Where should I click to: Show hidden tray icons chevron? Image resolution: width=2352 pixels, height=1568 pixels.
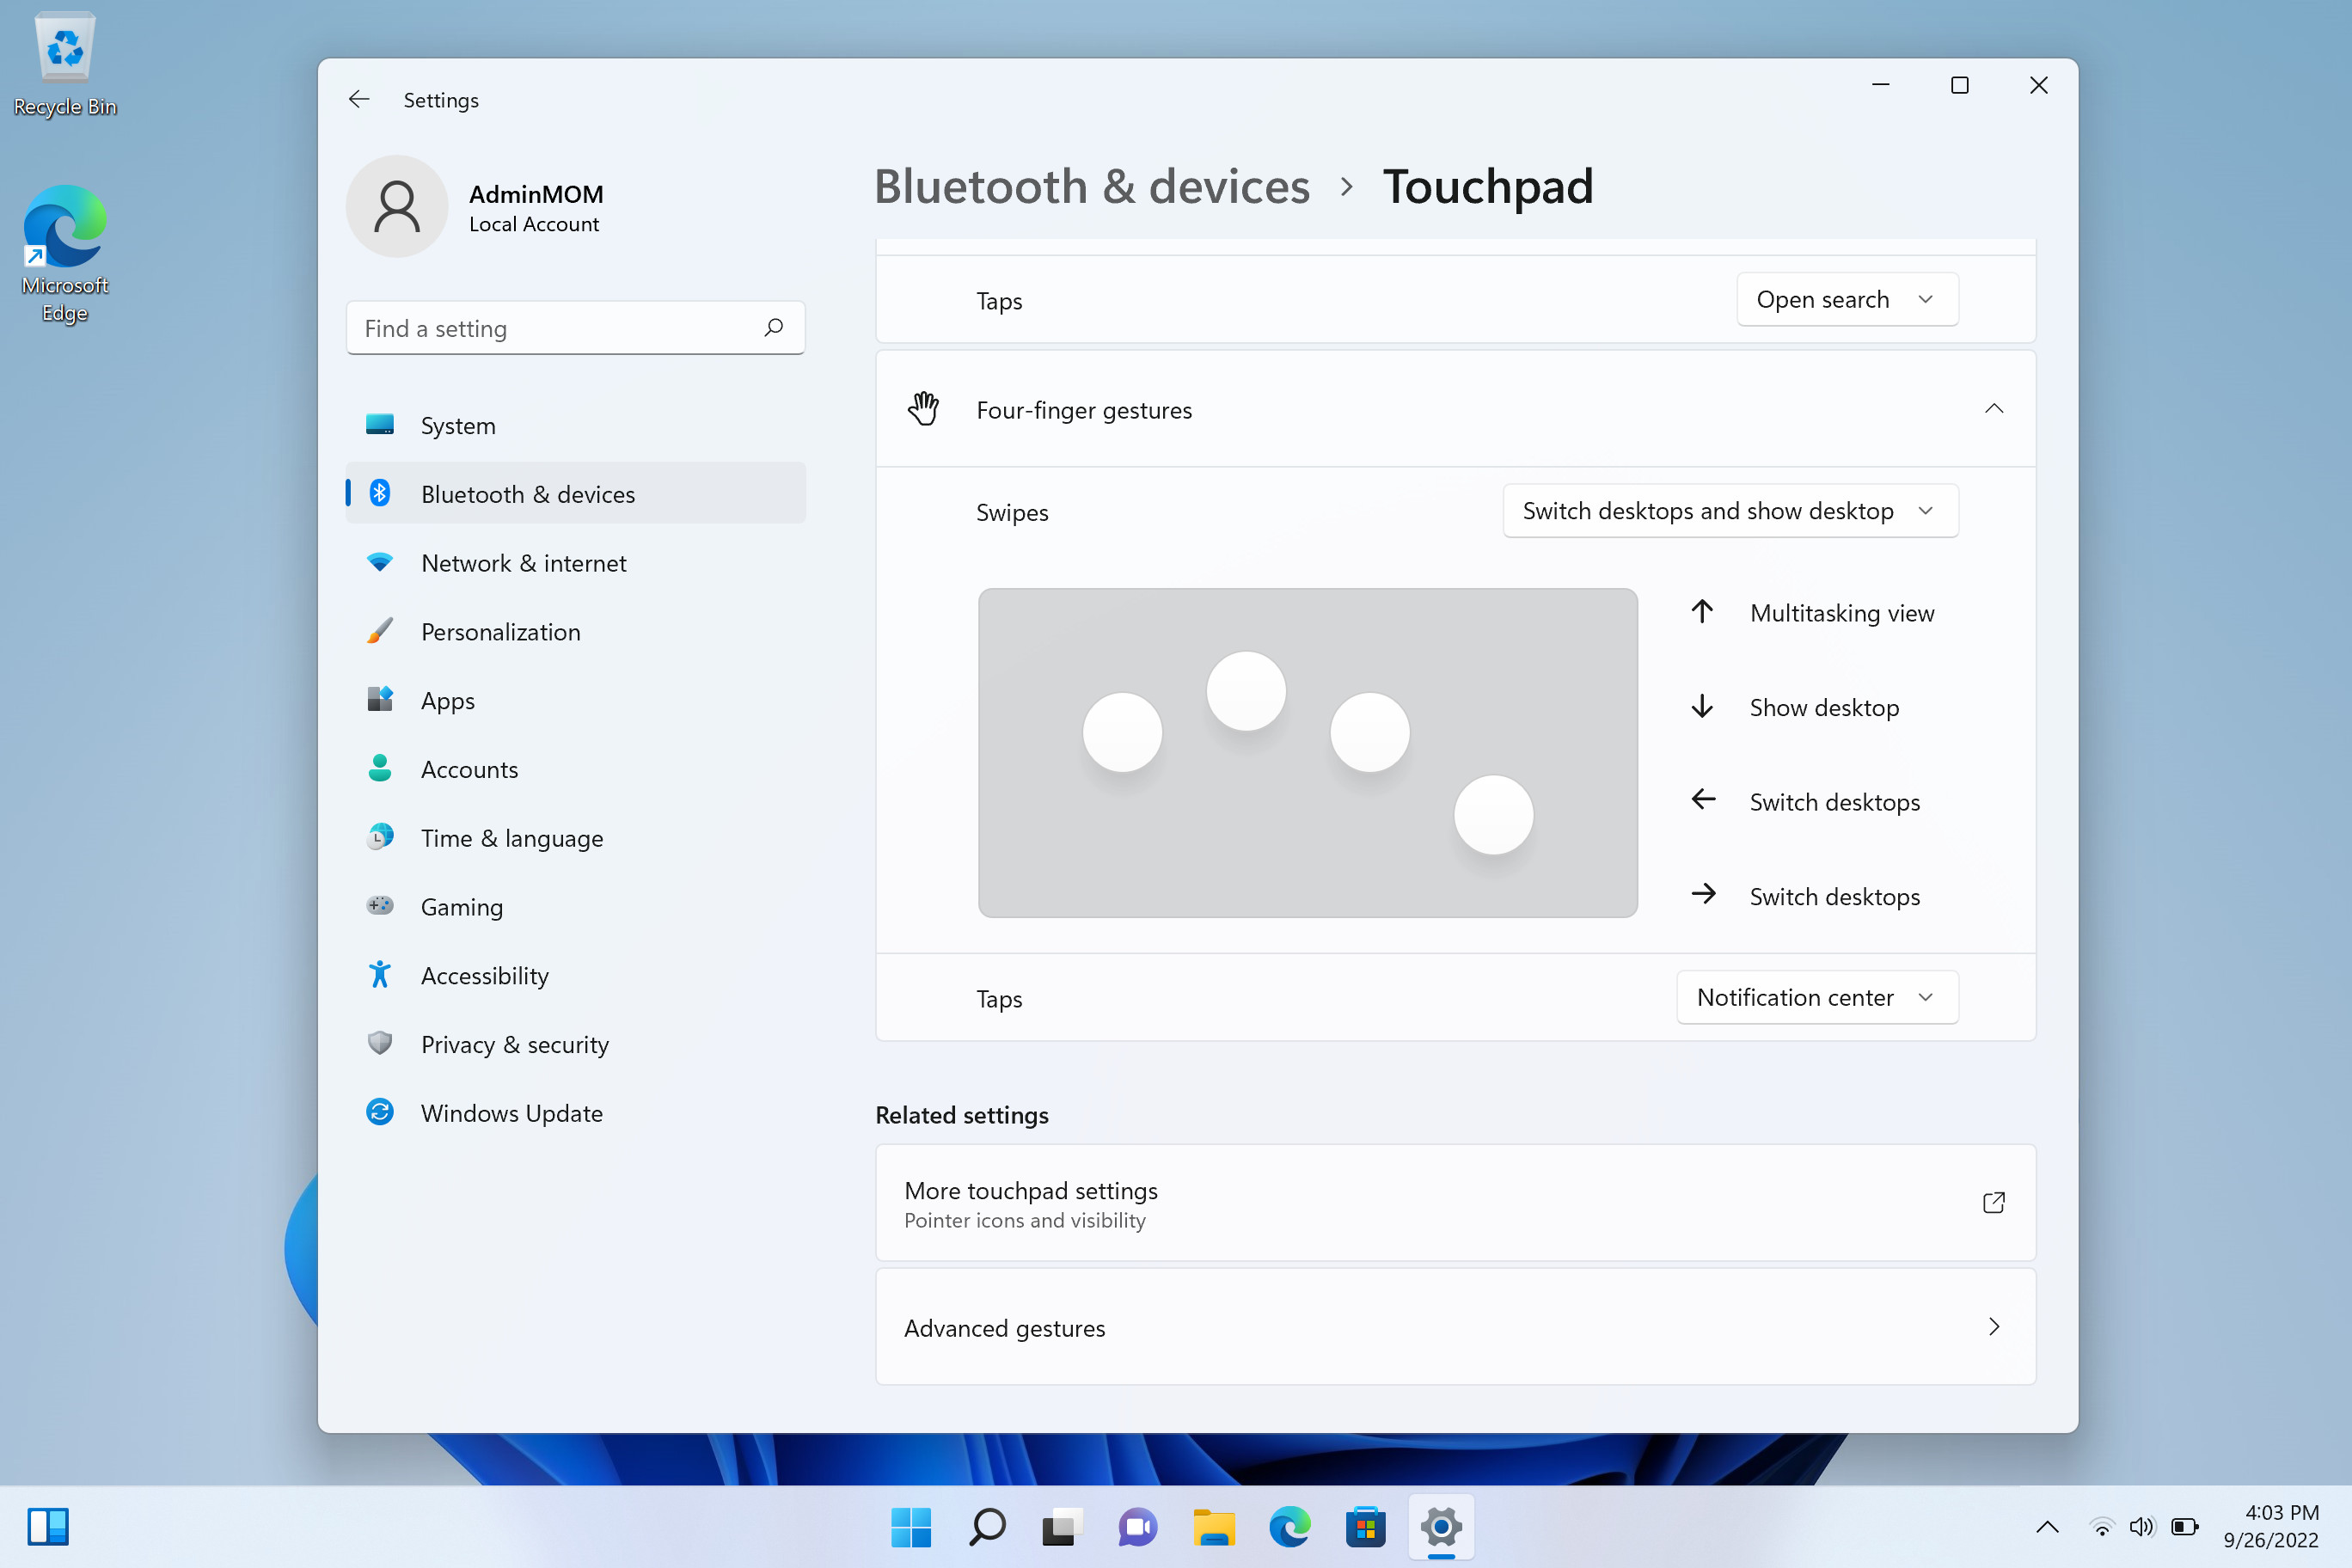2047,1527
